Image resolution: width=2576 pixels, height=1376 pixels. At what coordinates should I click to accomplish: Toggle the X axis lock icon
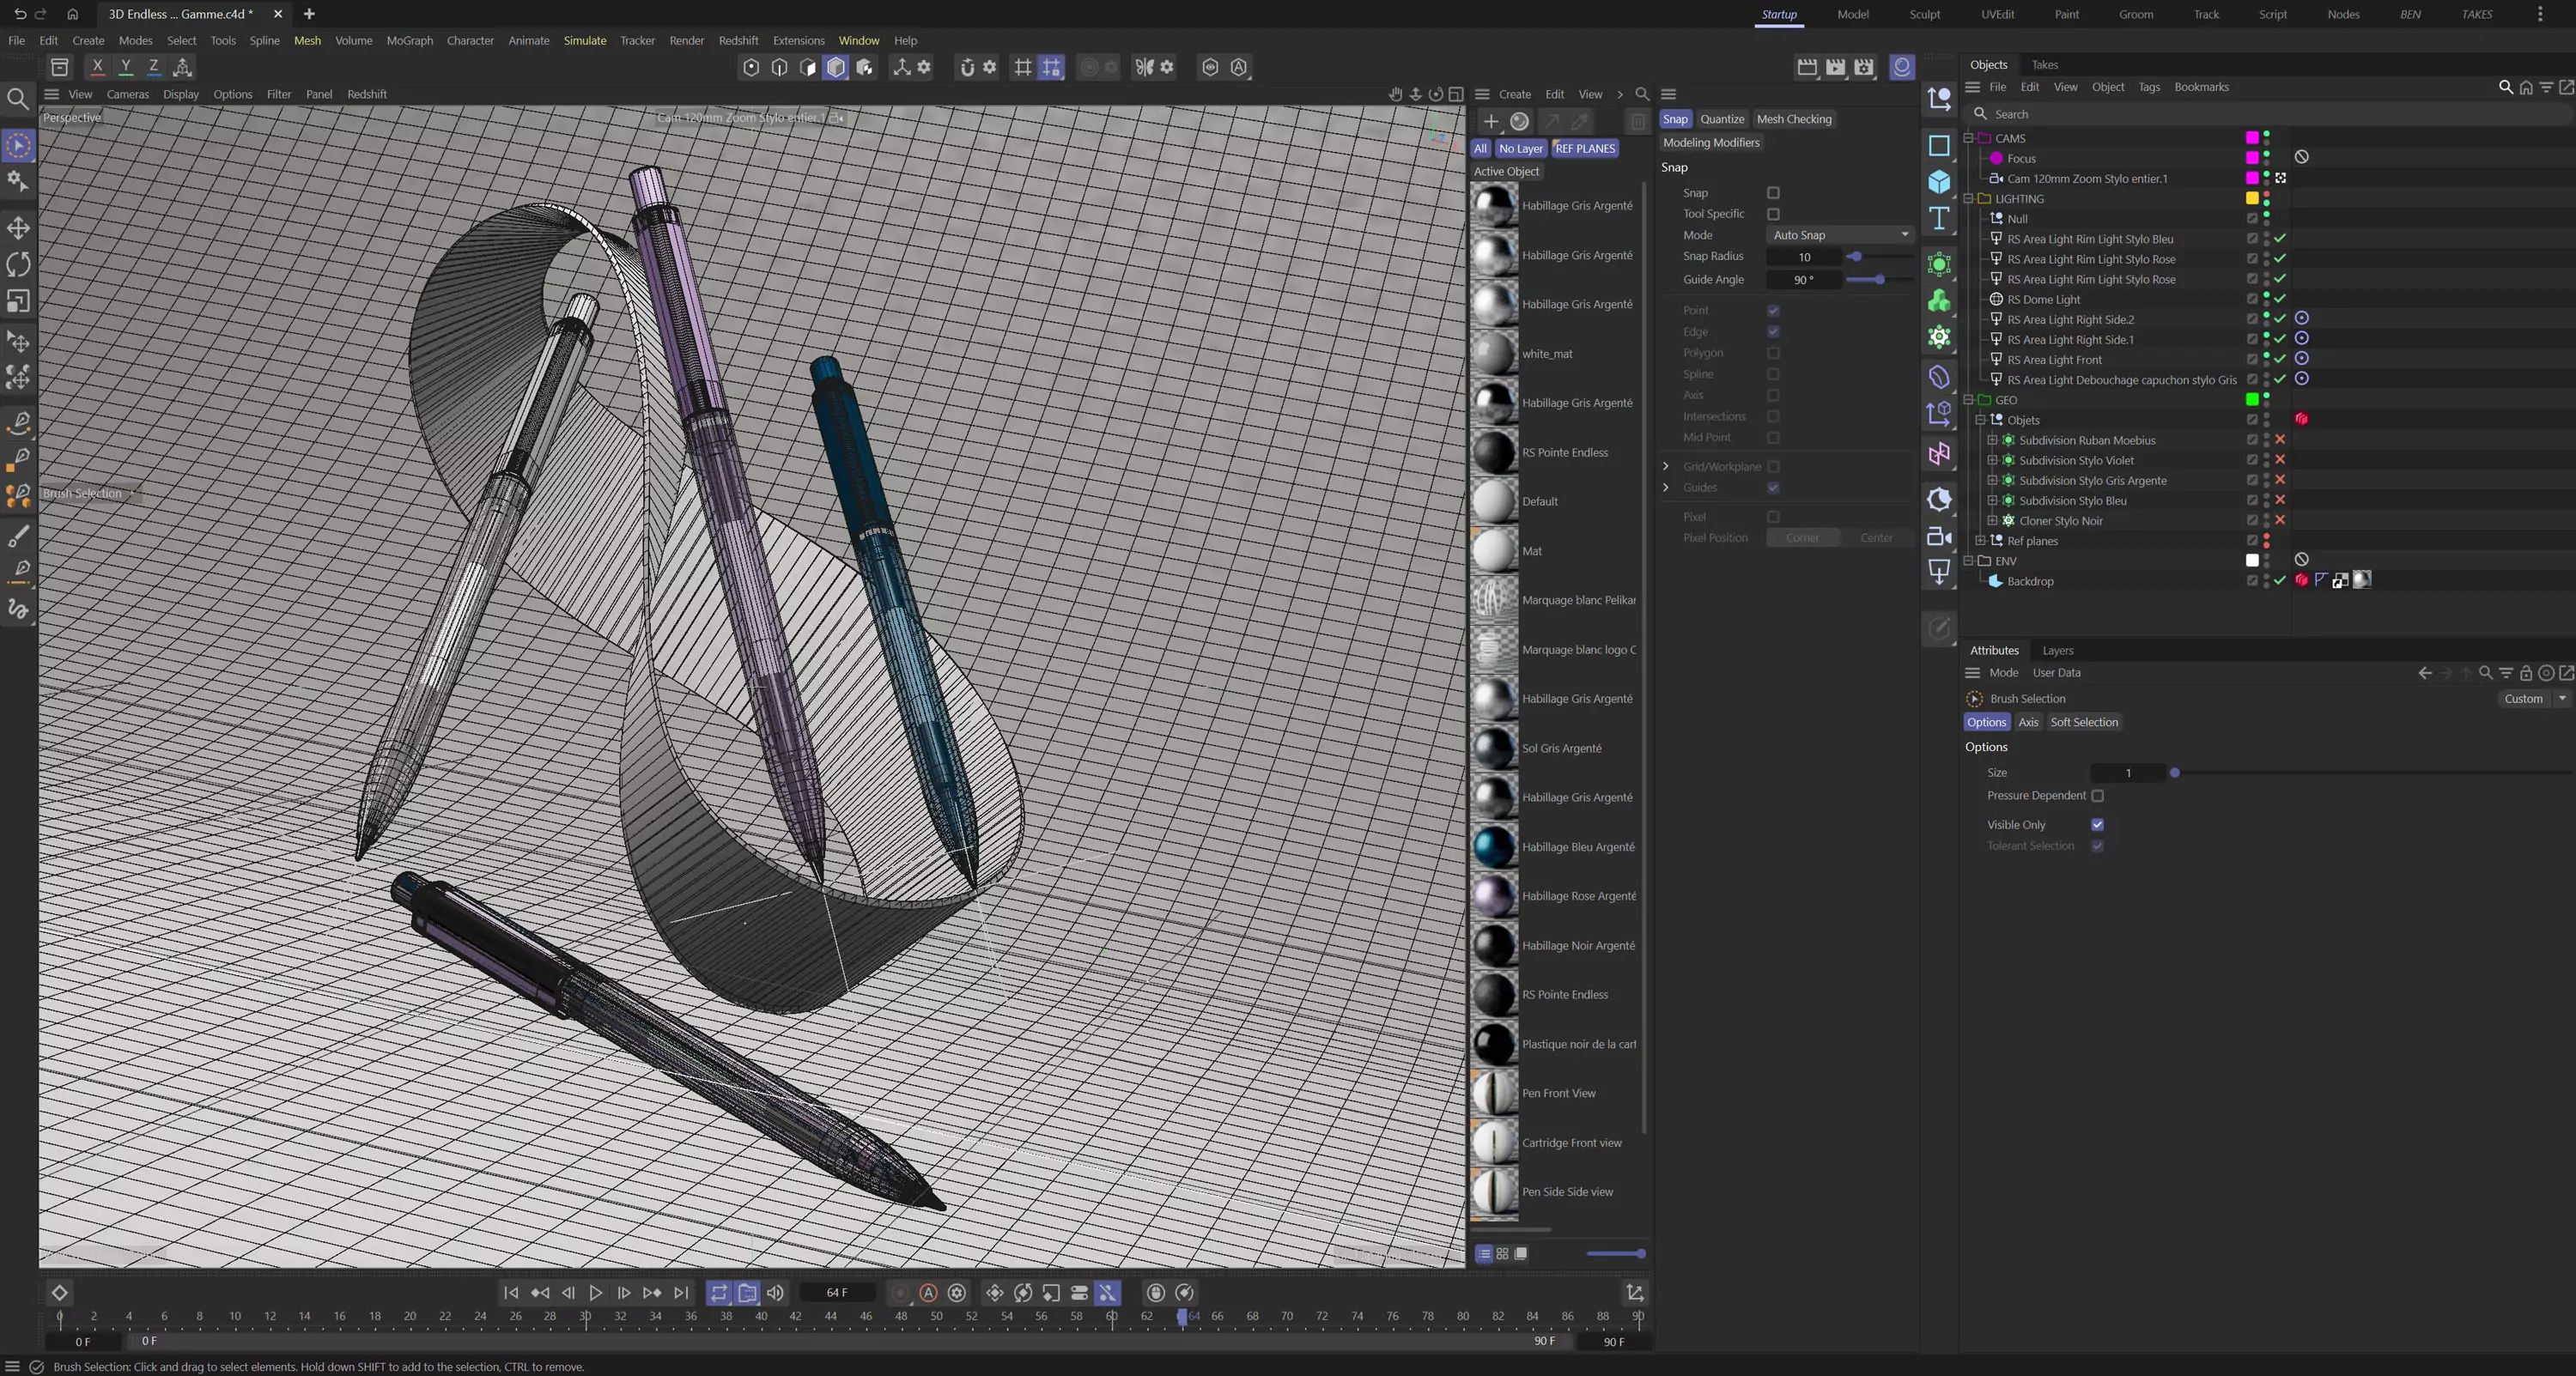tap(97, 66)
